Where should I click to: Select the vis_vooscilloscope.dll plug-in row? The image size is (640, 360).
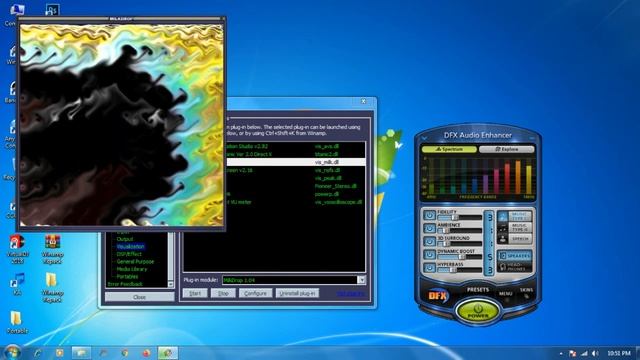point(296,202)
